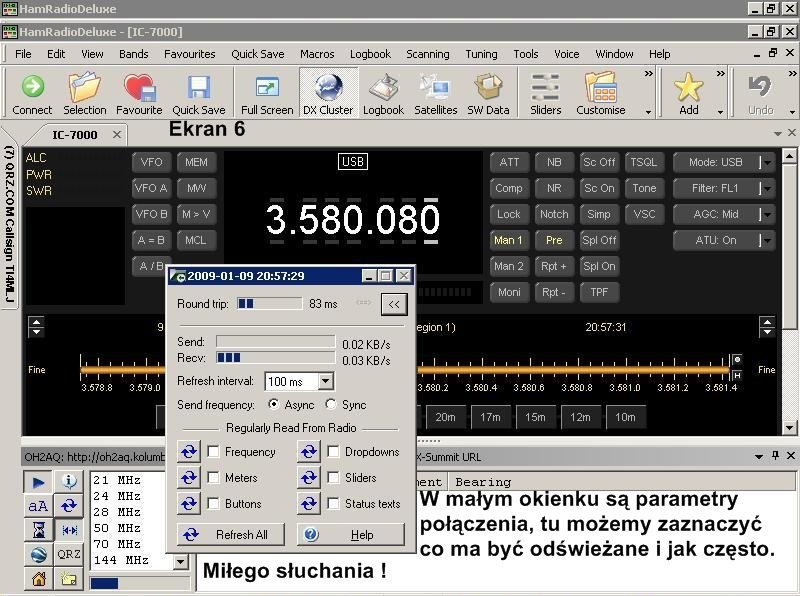Enable the Status texts checkbox
This screenshot has width=800, height=596.
tap(334, 504)
